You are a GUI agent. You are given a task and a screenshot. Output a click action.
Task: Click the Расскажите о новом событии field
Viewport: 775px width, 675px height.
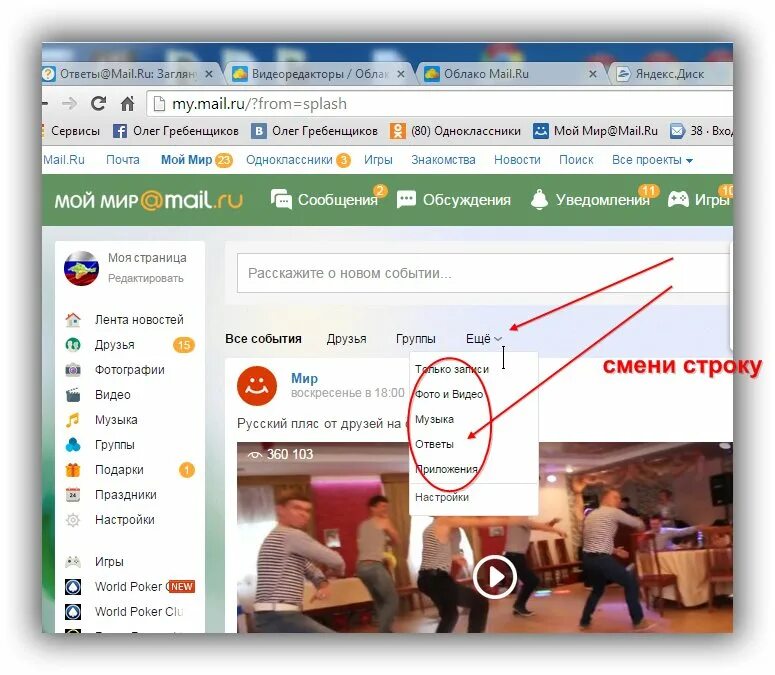[x=483, y=273]
